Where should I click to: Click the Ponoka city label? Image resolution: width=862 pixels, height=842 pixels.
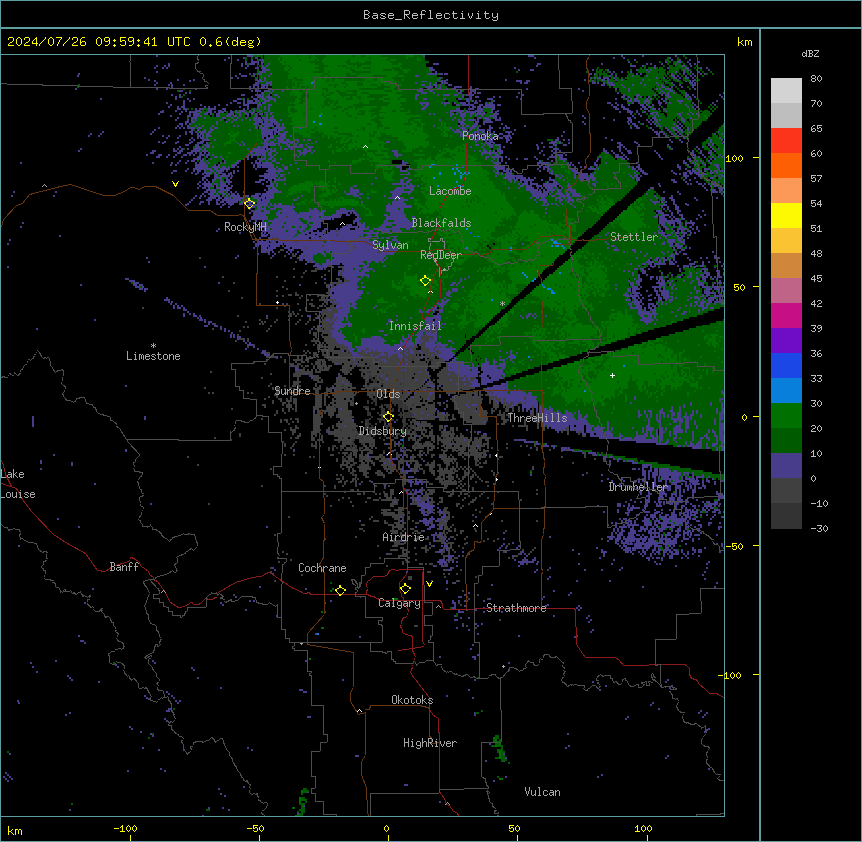click(480, 136)
